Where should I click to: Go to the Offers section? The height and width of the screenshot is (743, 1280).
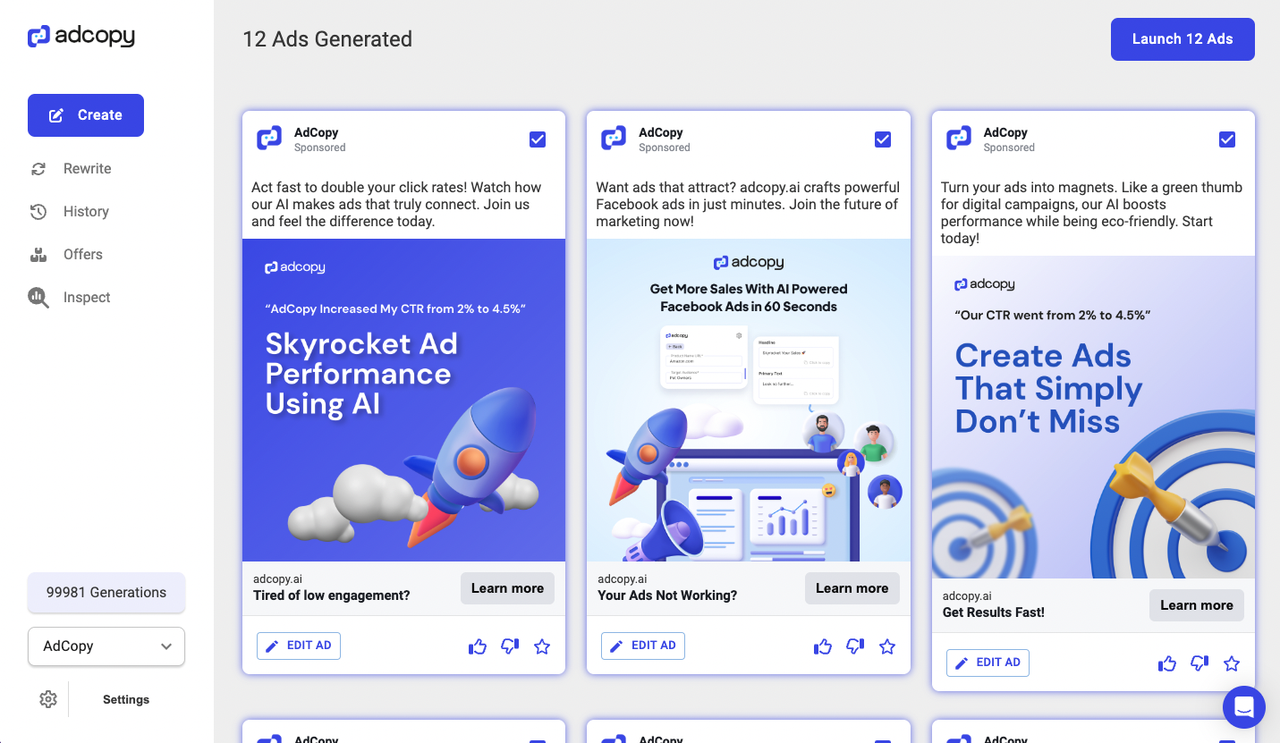83,254
